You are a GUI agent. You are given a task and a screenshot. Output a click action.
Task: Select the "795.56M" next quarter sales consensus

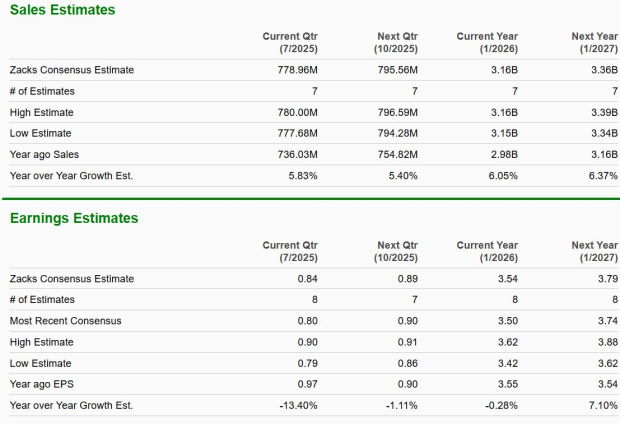[x=397, y=70]
